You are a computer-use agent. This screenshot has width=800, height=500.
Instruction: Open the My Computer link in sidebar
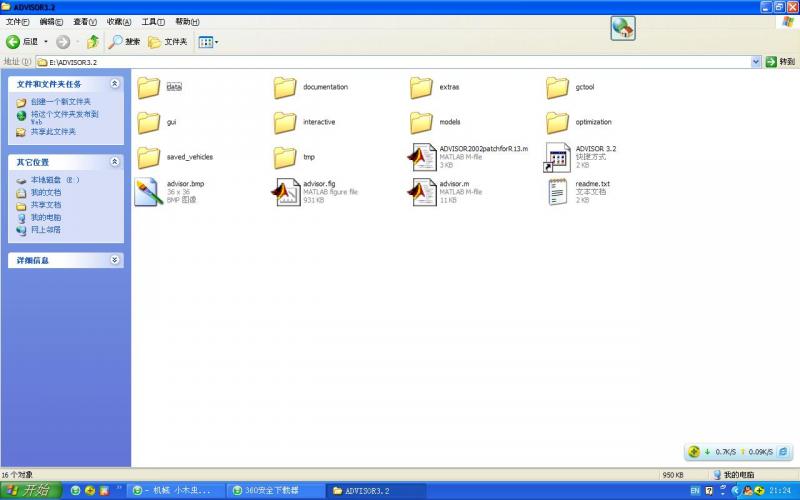[45, 217]
